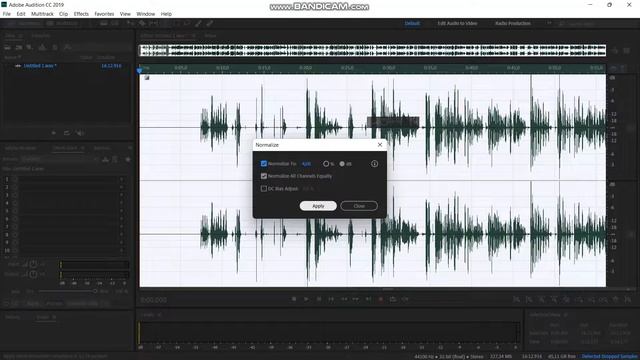Click the red Record button
Screen dimensions: 640x360
[x=381, y=299]
